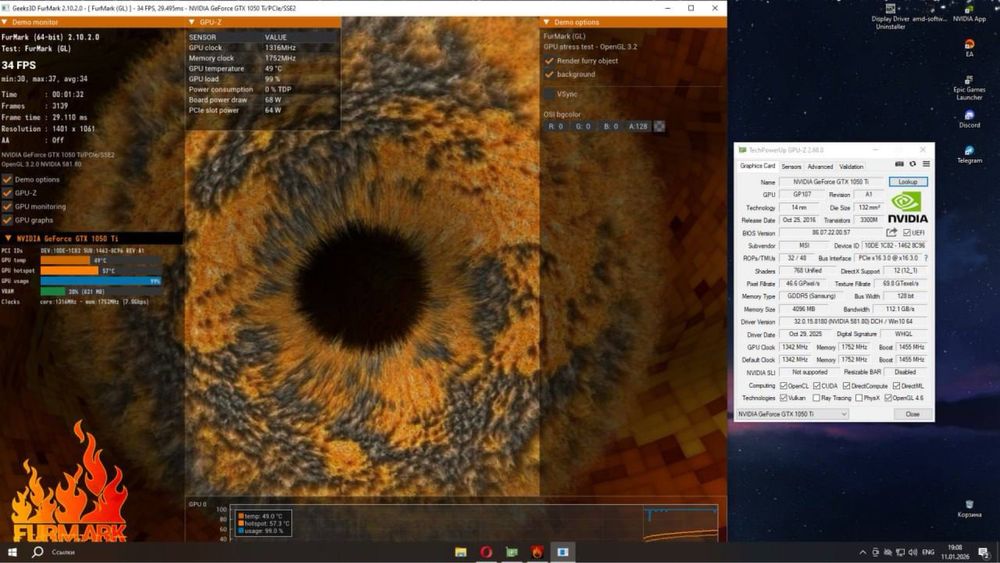Adjust the R: 0 color value

tap(556, 126)
